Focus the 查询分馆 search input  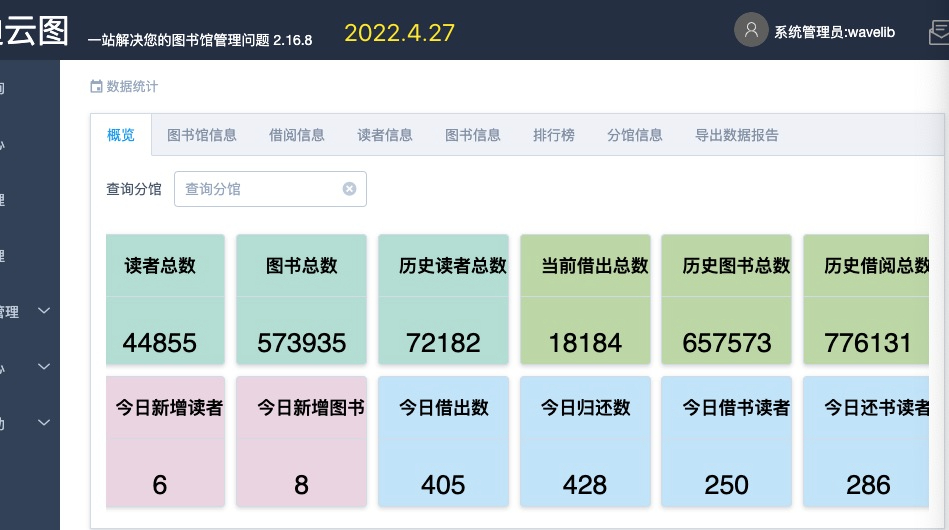click(x=260, y=189)
